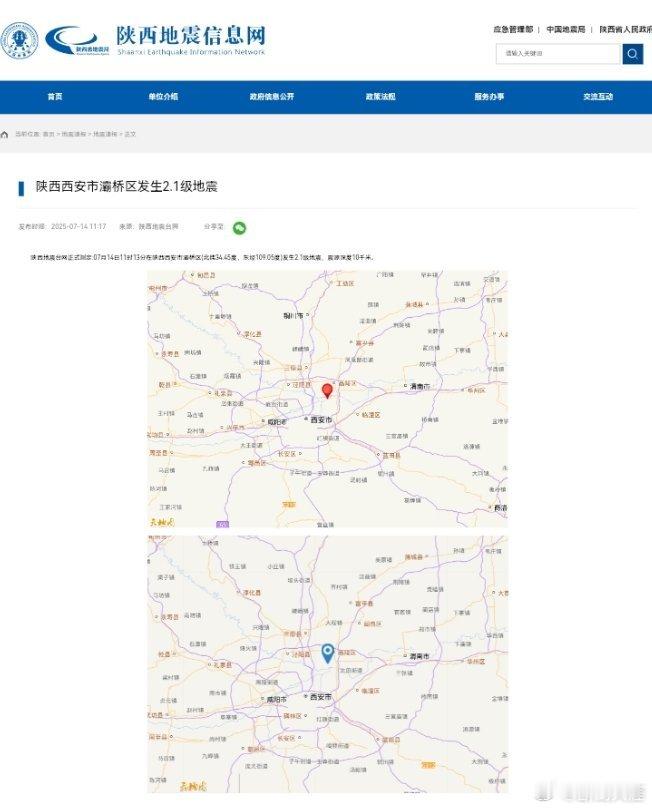Focus the keyword search input field
652x809 pixels.
point(558,54)
